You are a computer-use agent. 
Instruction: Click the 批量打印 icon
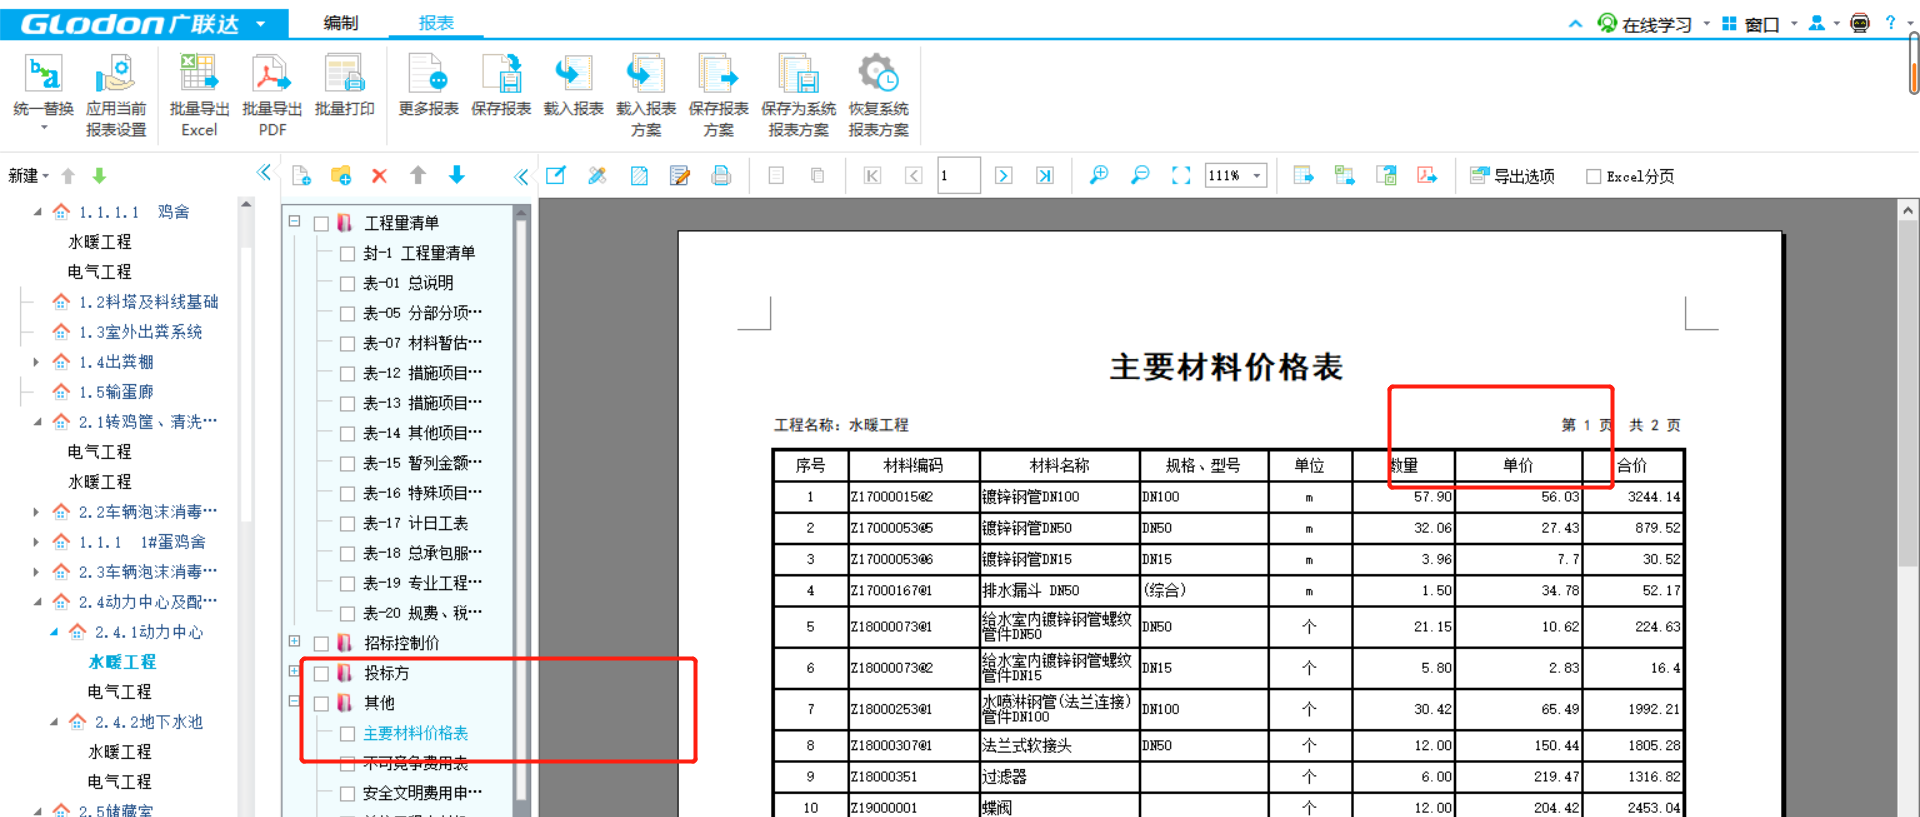pos(344,74)
